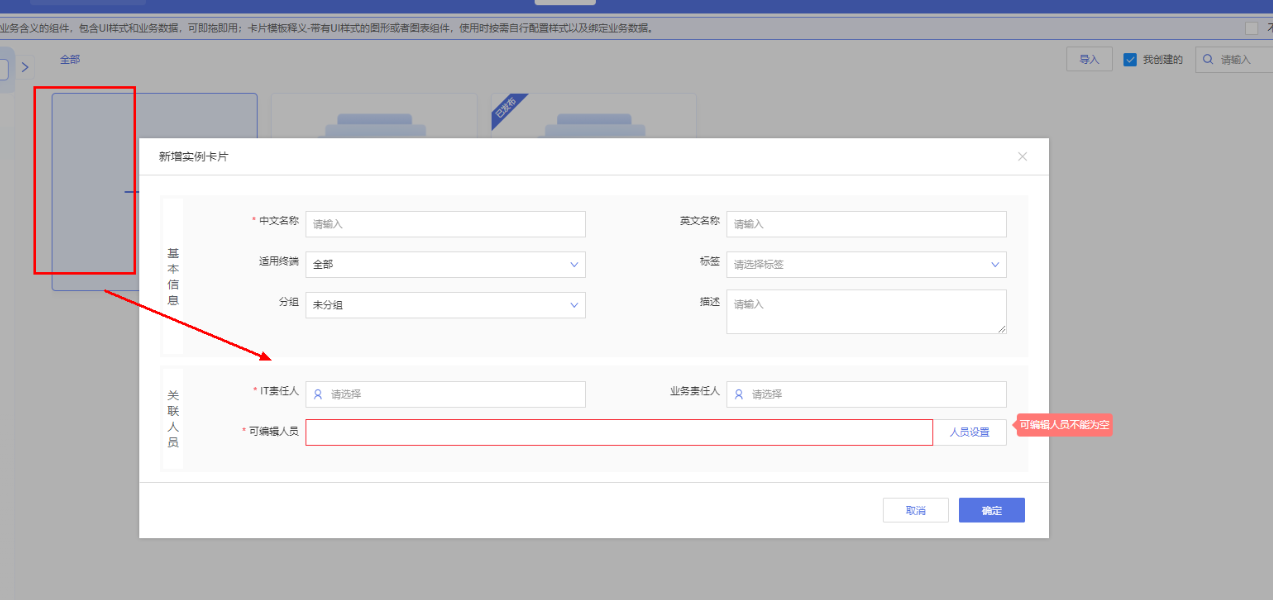Click the person icon in 业务责任人 field

(x=739, y=394)
